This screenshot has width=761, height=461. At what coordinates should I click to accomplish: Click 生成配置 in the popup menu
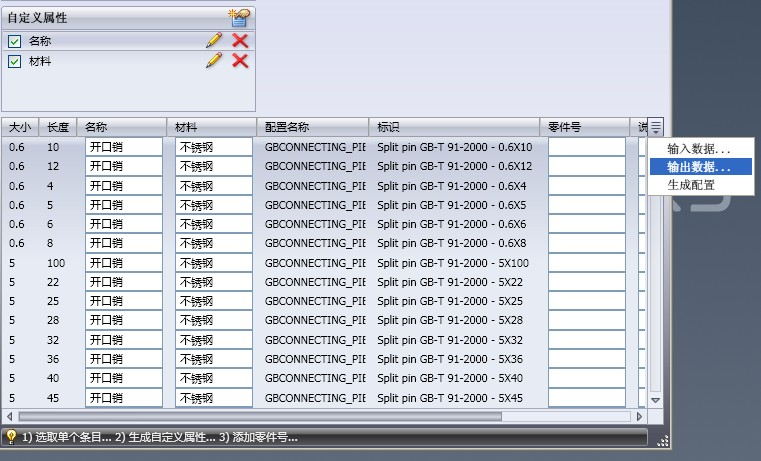click(x=691, y=185)
